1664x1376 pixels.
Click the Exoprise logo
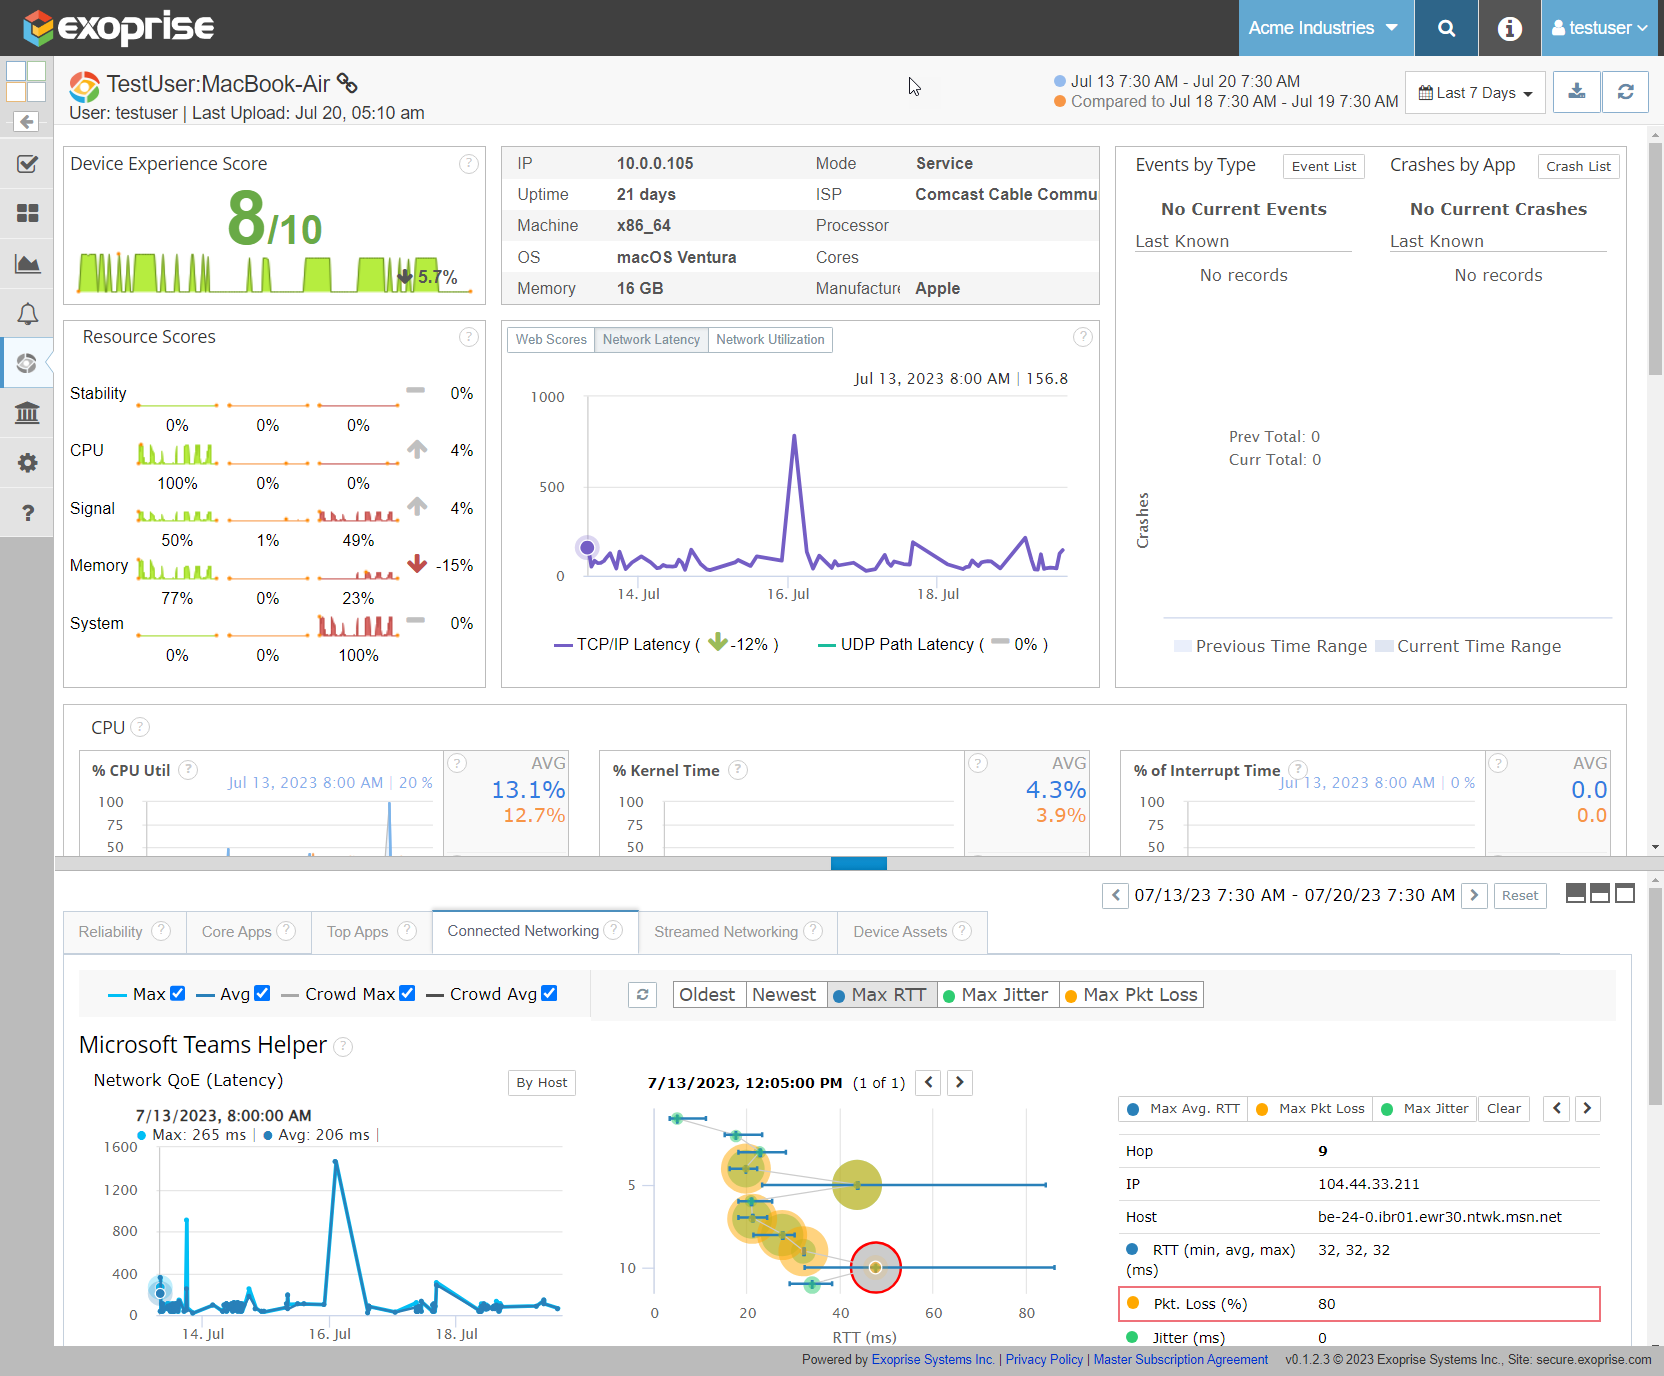[x=119, y=28]
